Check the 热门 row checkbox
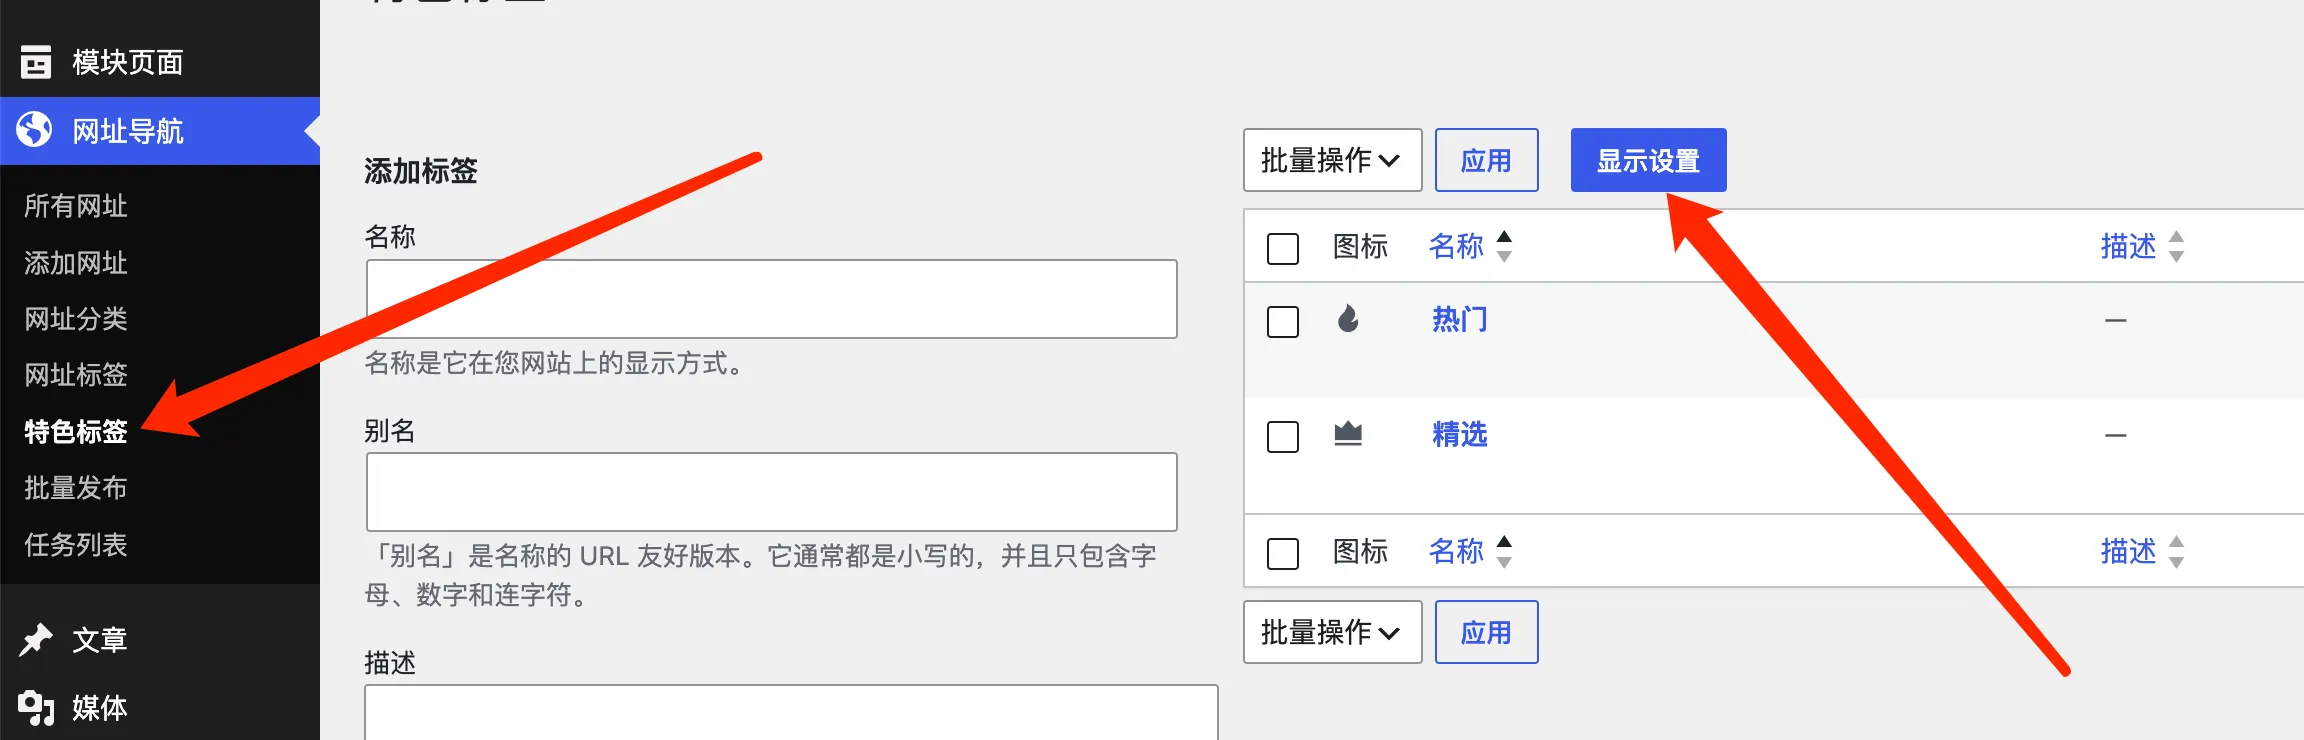Viewport: 2304px width, 740px height. tap(1283, 322)
